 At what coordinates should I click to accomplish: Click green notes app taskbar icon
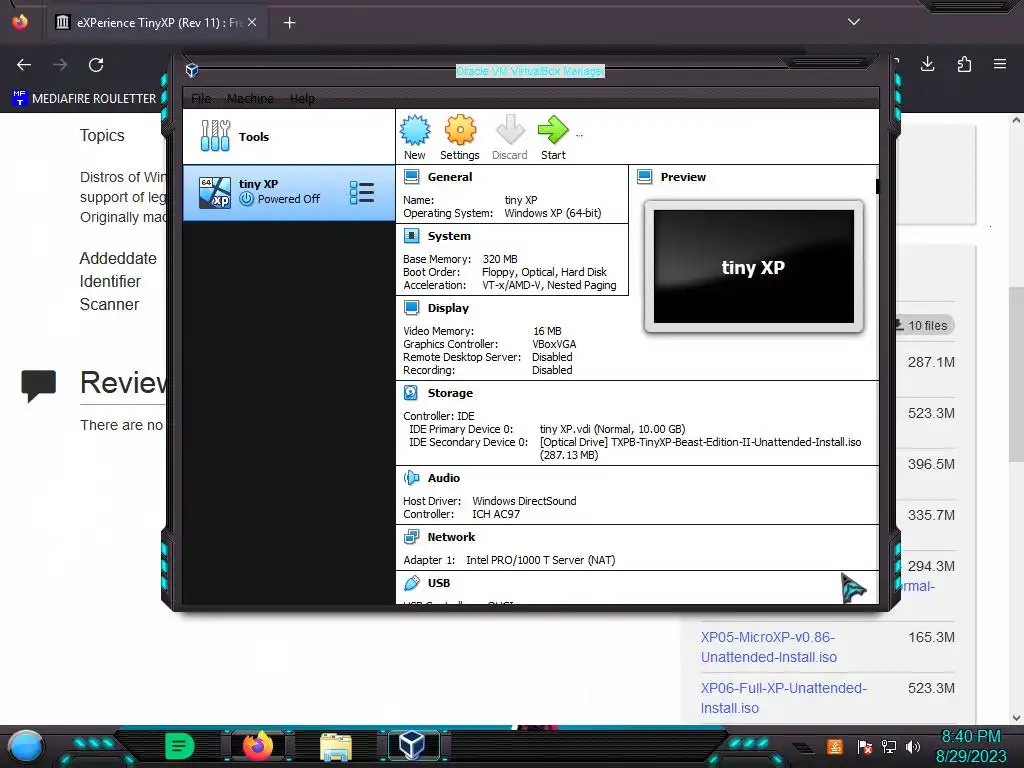[x=180, y=746]
